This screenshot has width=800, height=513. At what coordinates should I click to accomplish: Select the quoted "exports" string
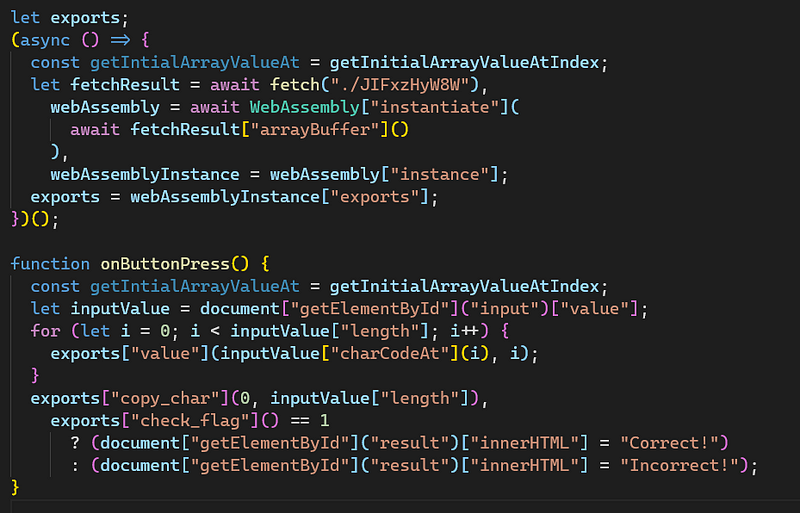(375, 197)
